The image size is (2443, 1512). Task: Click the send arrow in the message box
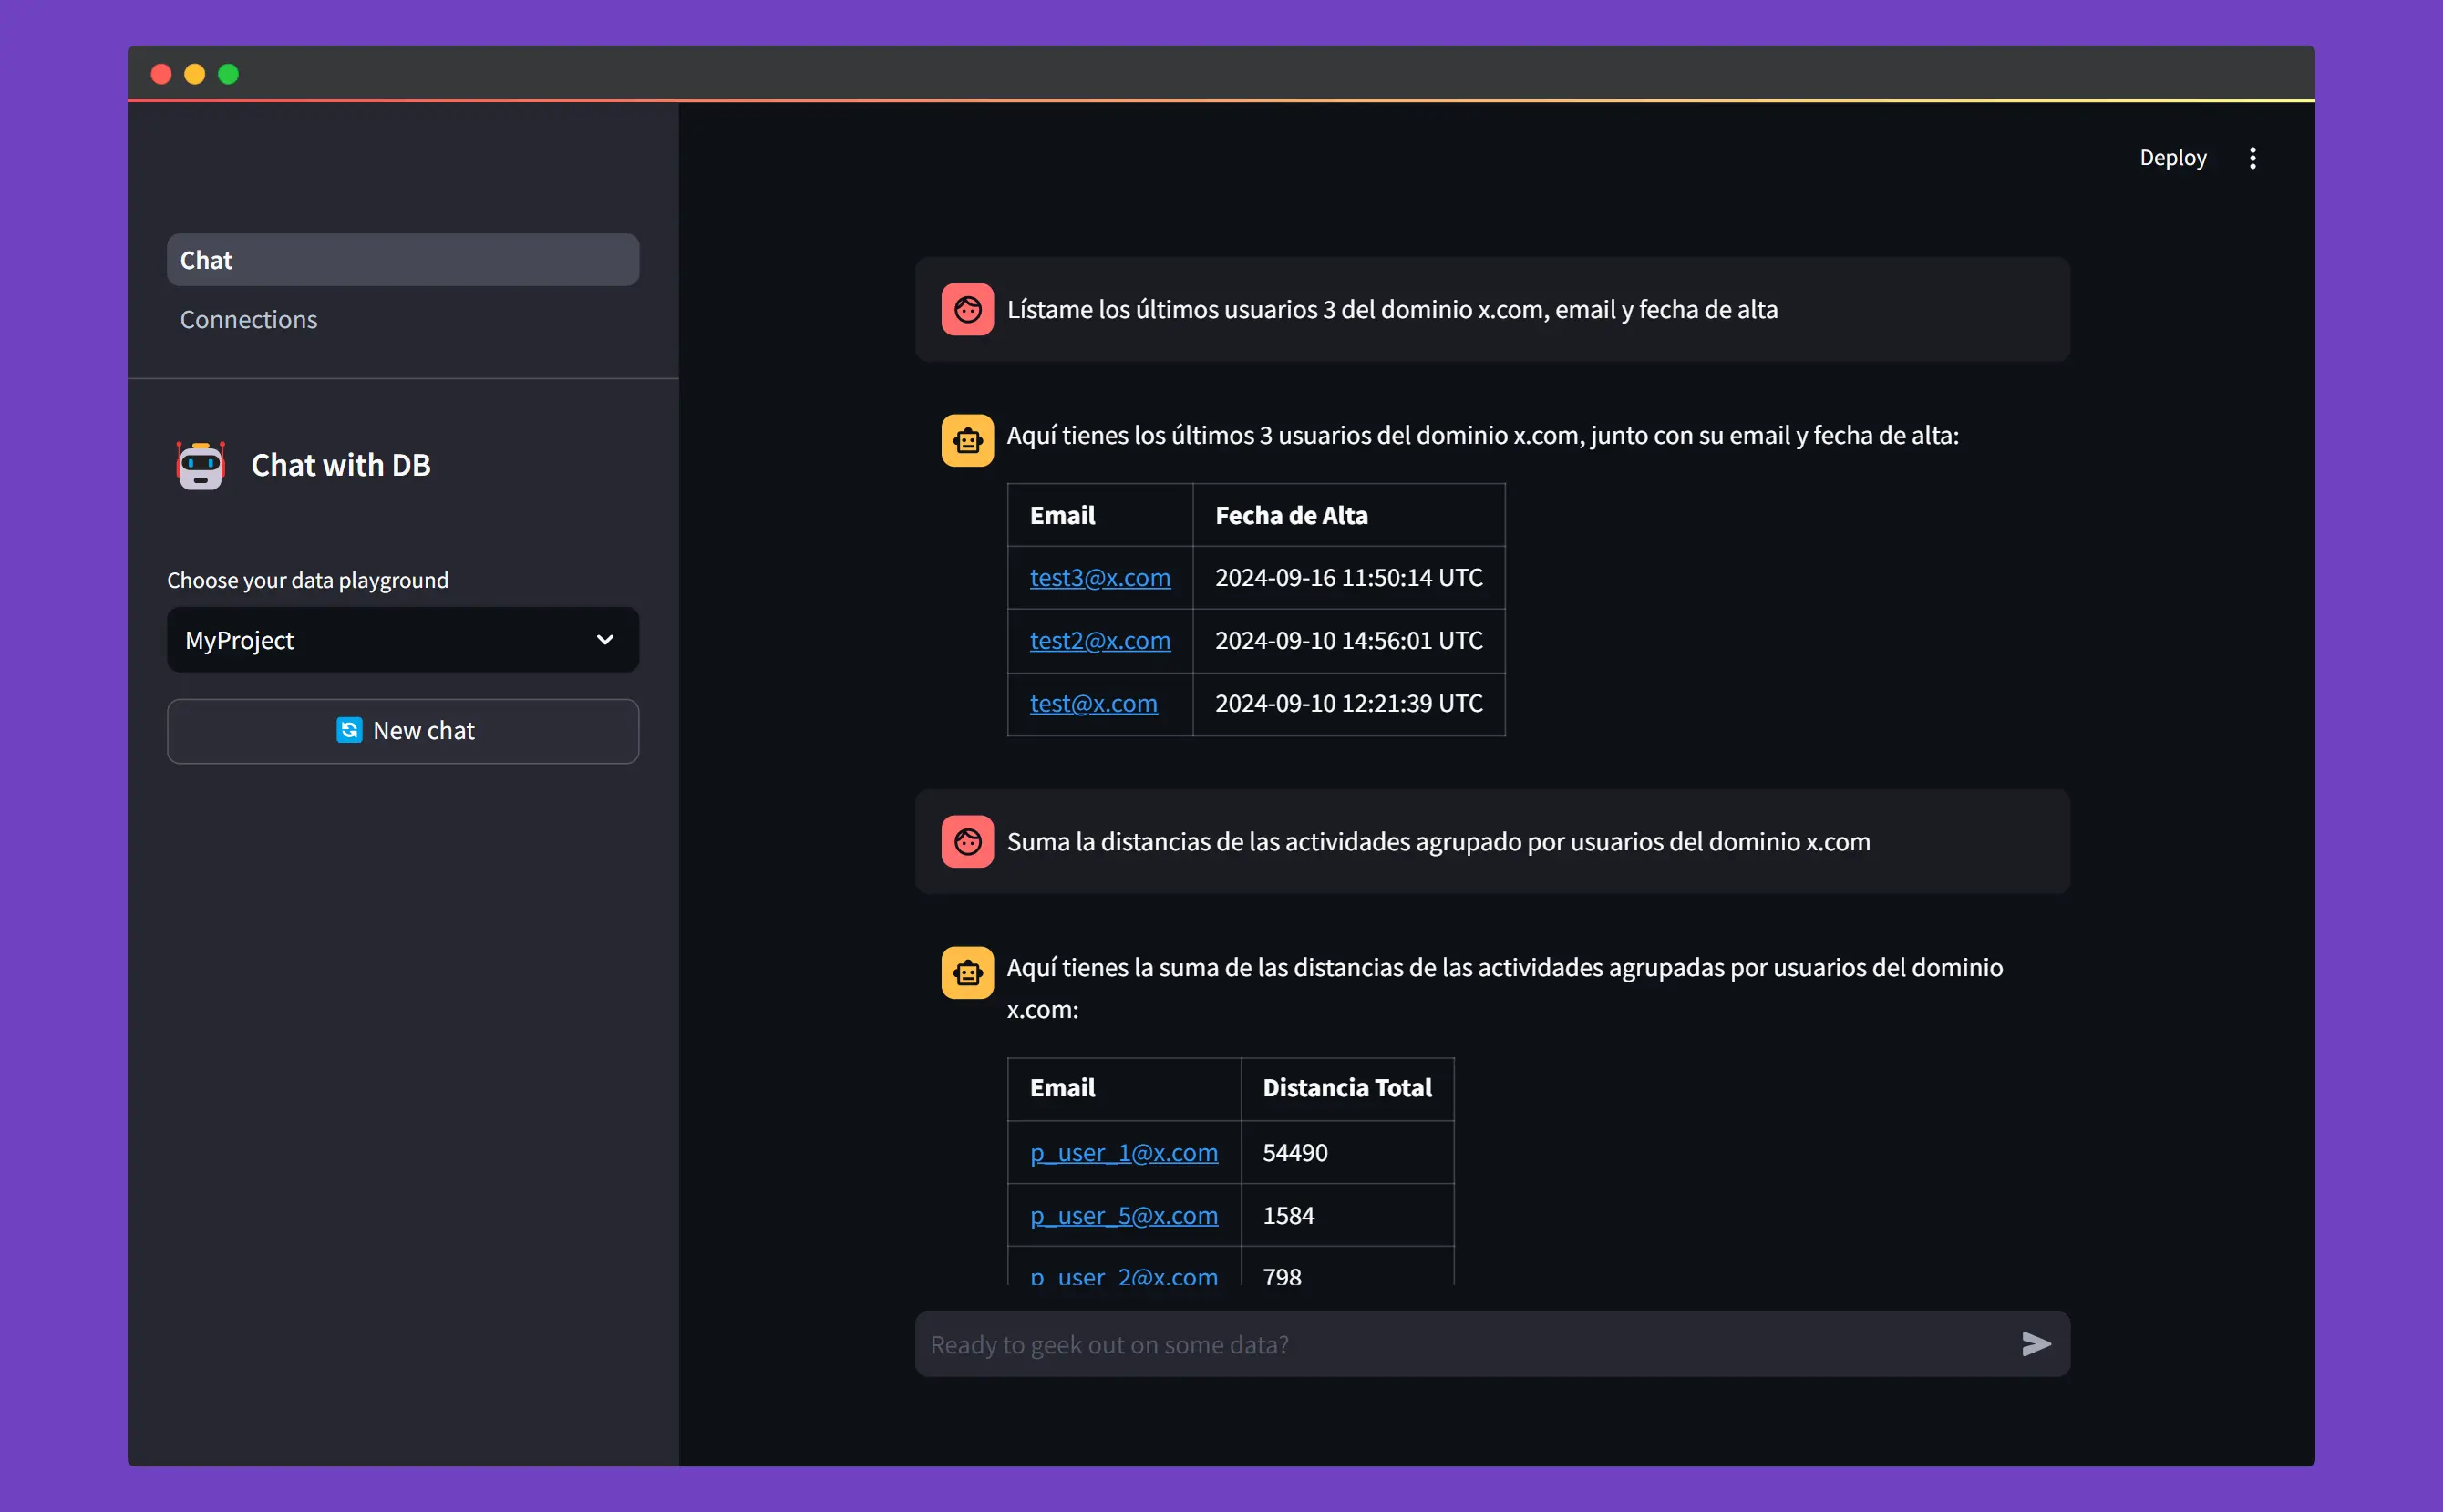point(2036,1344)
